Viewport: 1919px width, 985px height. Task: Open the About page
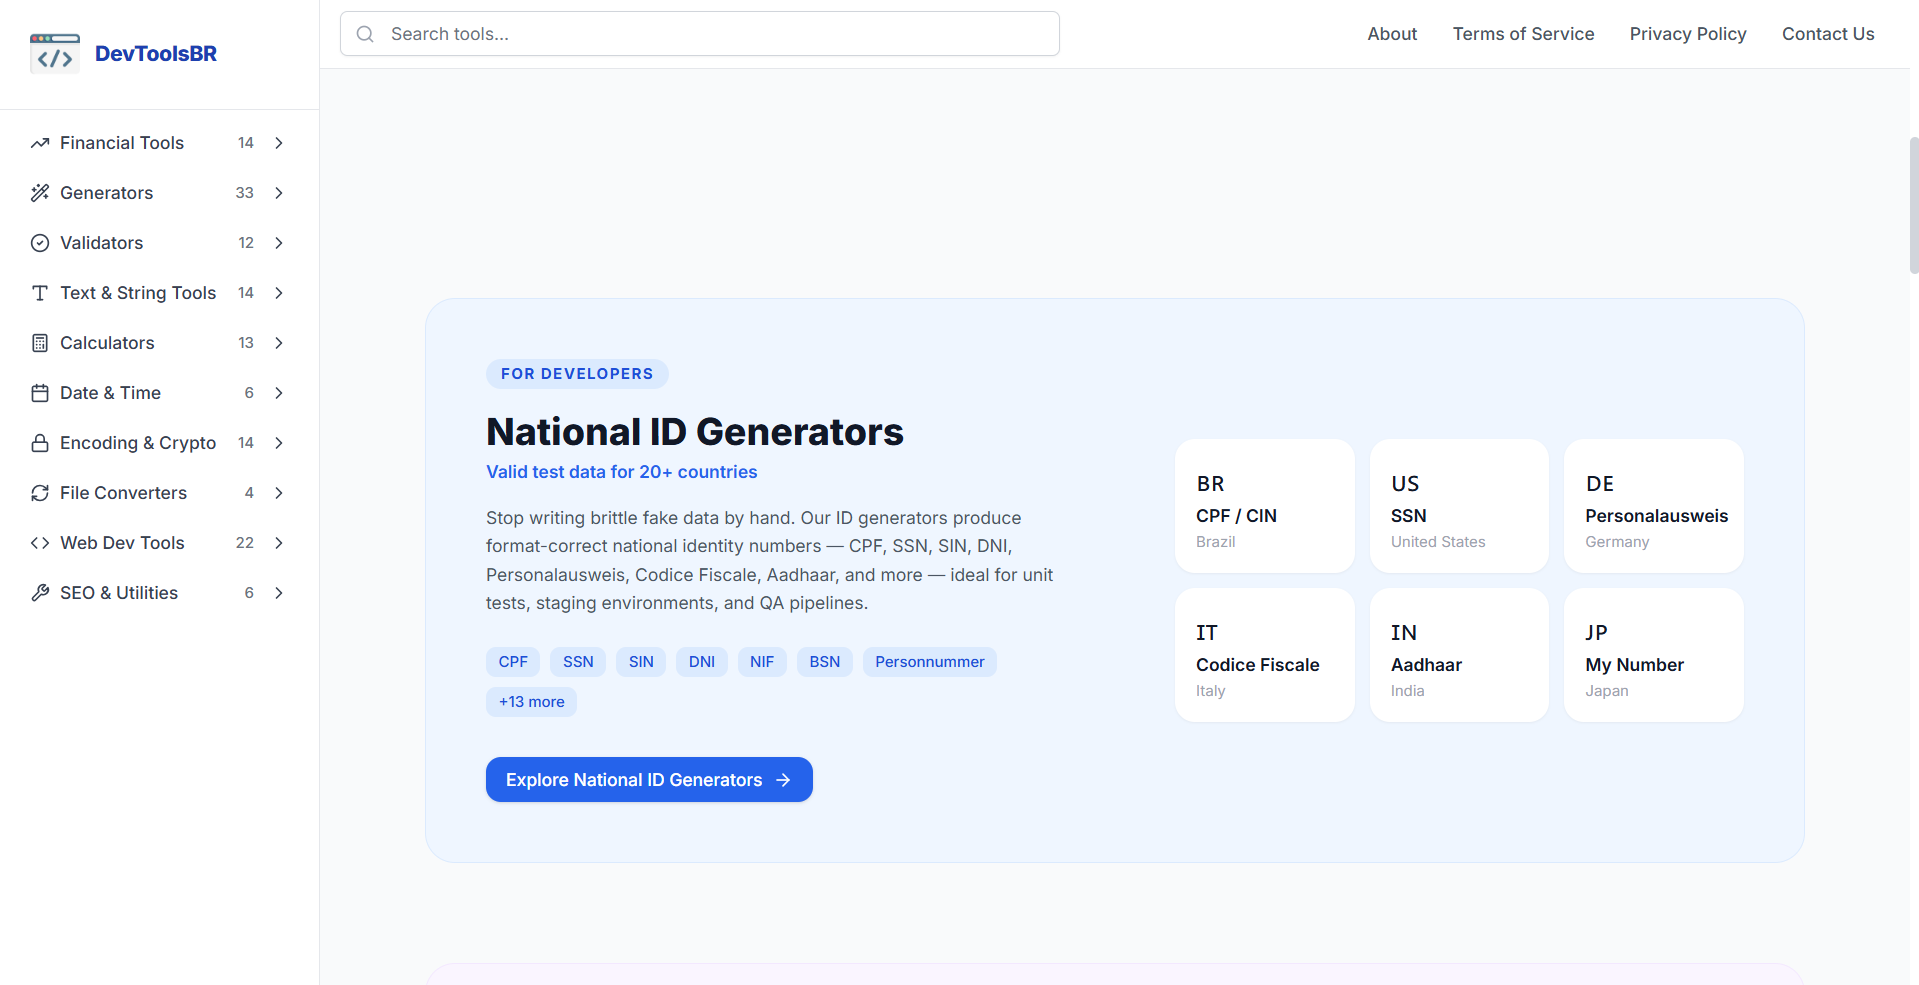pyautogui.click(x=1392, y=34)
